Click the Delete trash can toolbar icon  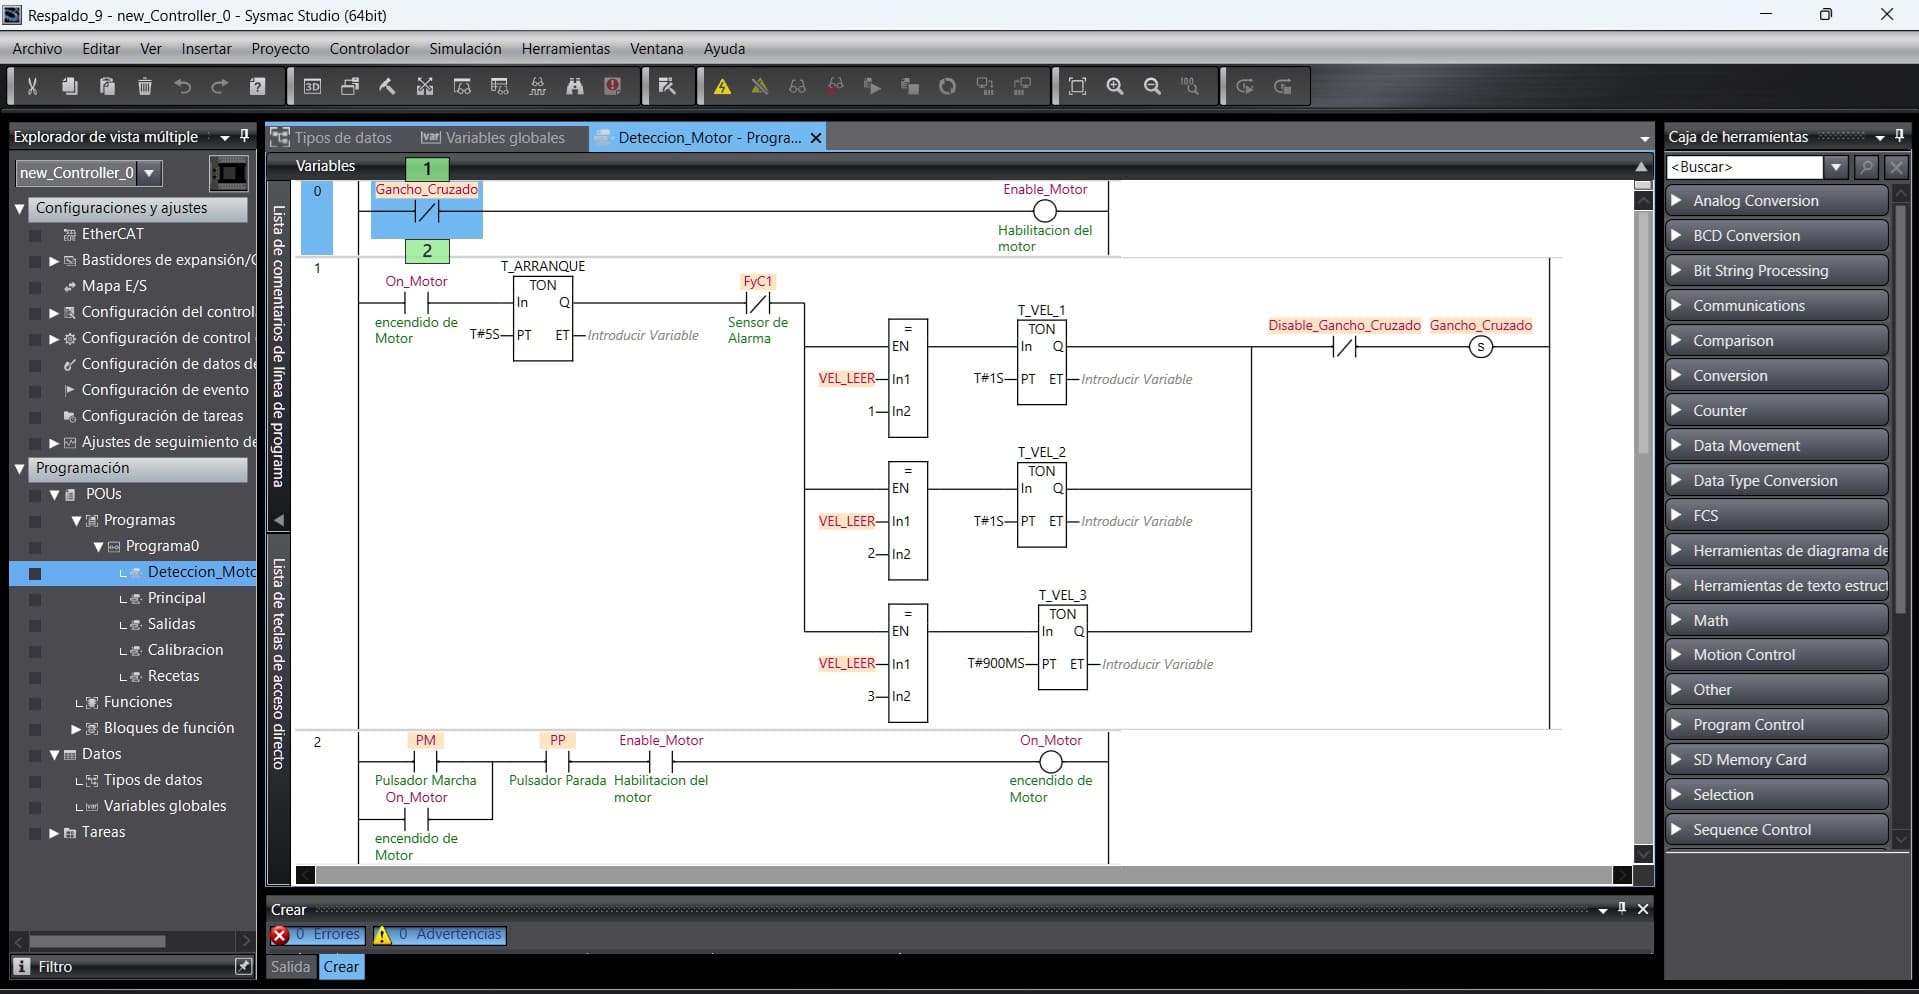pyautogui.click(x=145, y=87)
